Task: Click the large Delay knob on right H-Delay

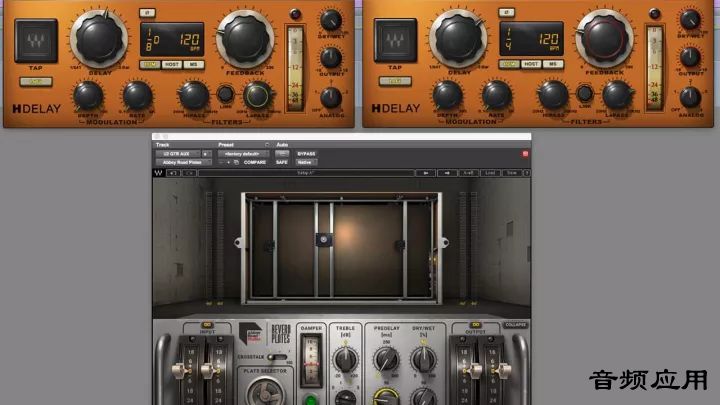Action: [x=458, y=39]
